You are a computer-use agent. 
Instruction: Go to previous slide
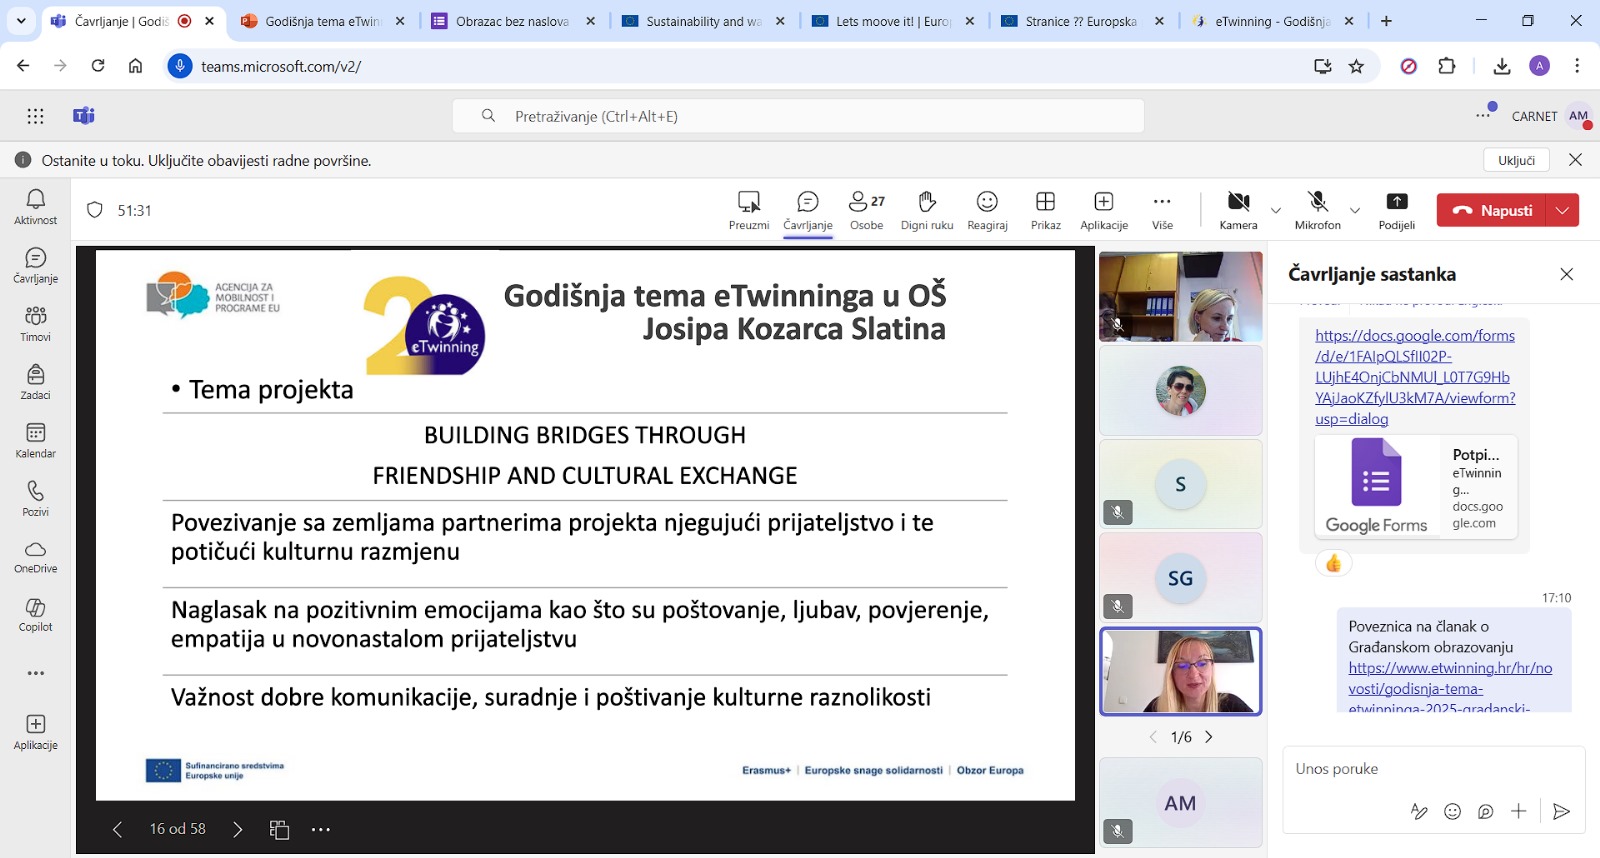118,829
